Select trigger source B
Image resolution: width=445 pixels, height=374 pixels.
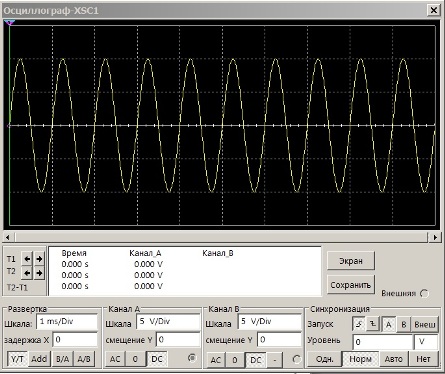(x=403, y=324)
